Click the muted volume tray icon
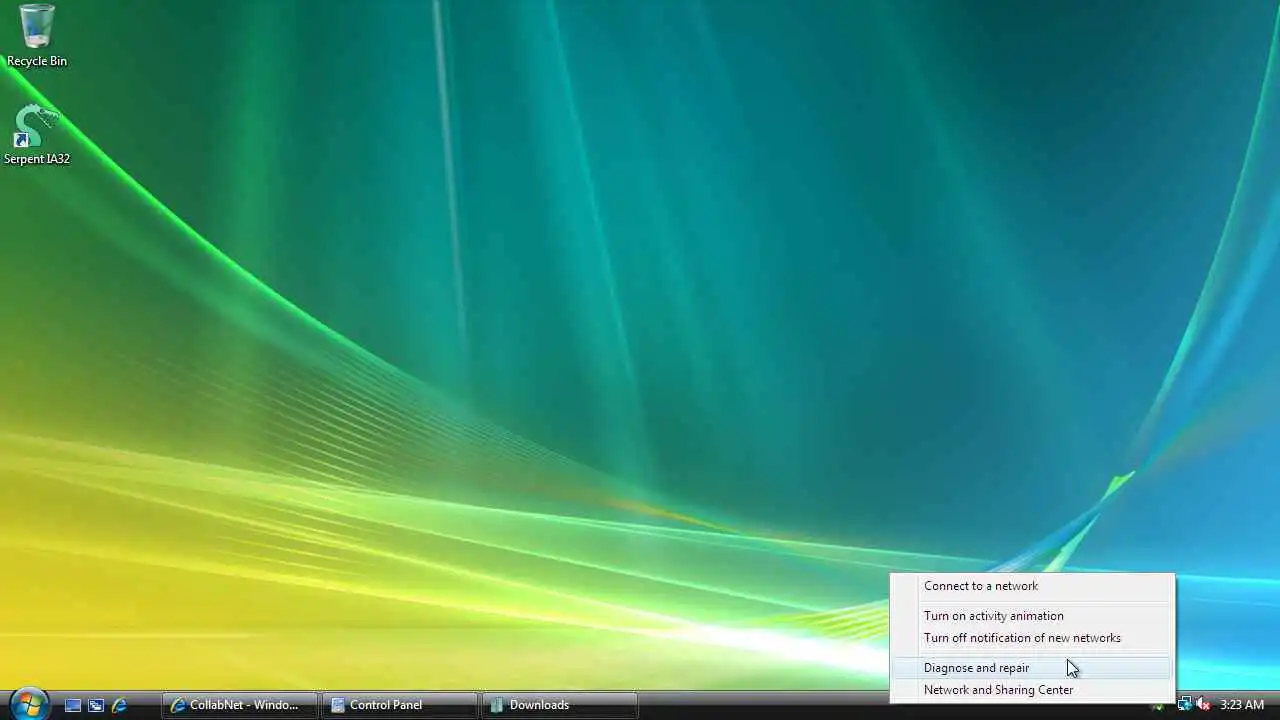 tap(1203, 705)
